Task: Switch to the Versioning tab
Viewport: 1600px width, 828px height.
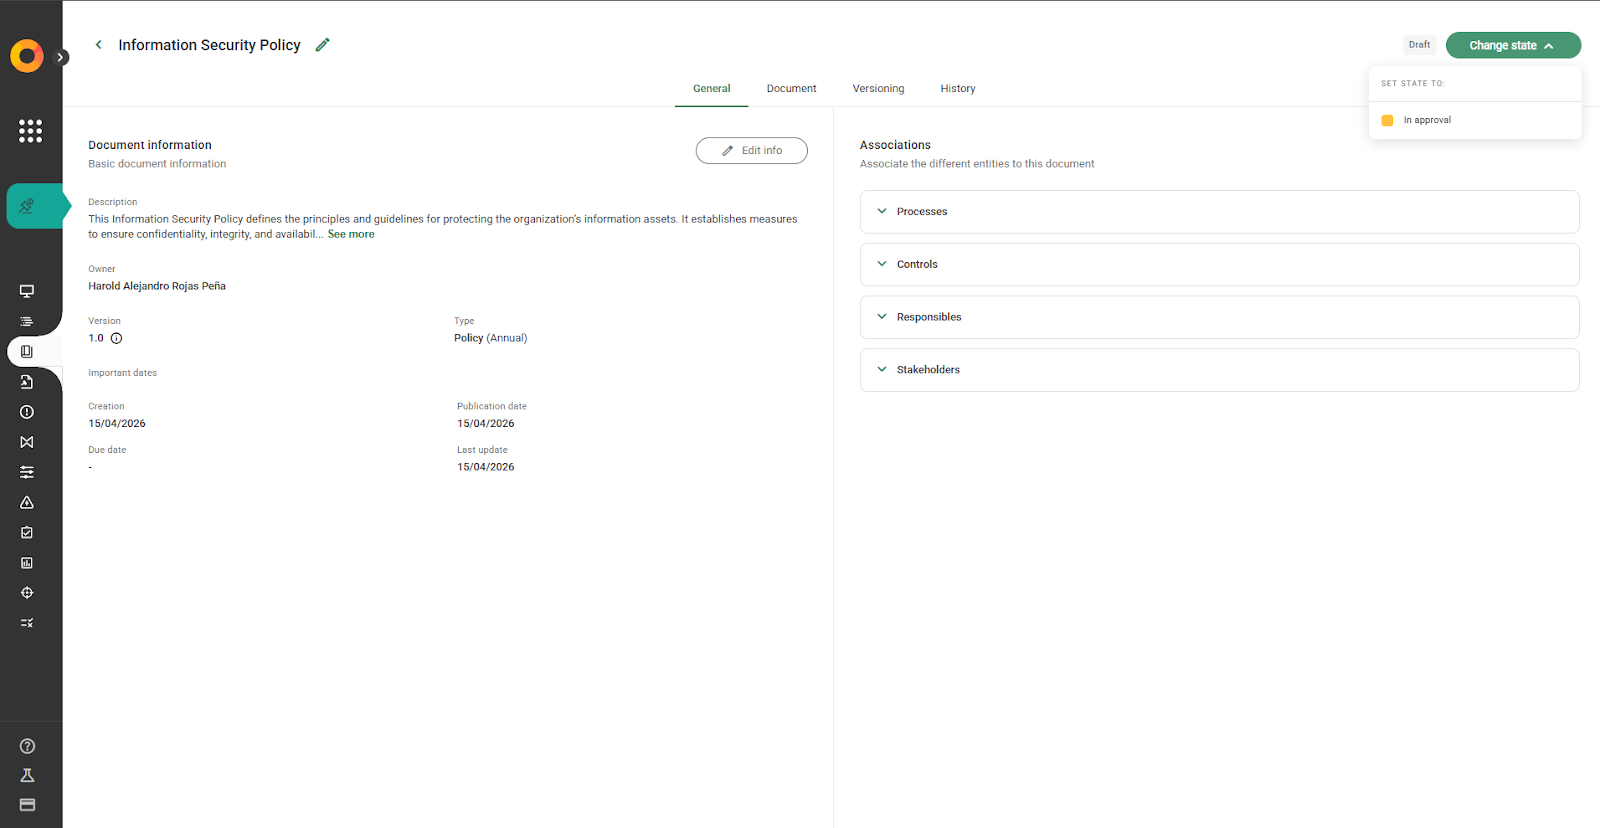Action: click(878, 89)
